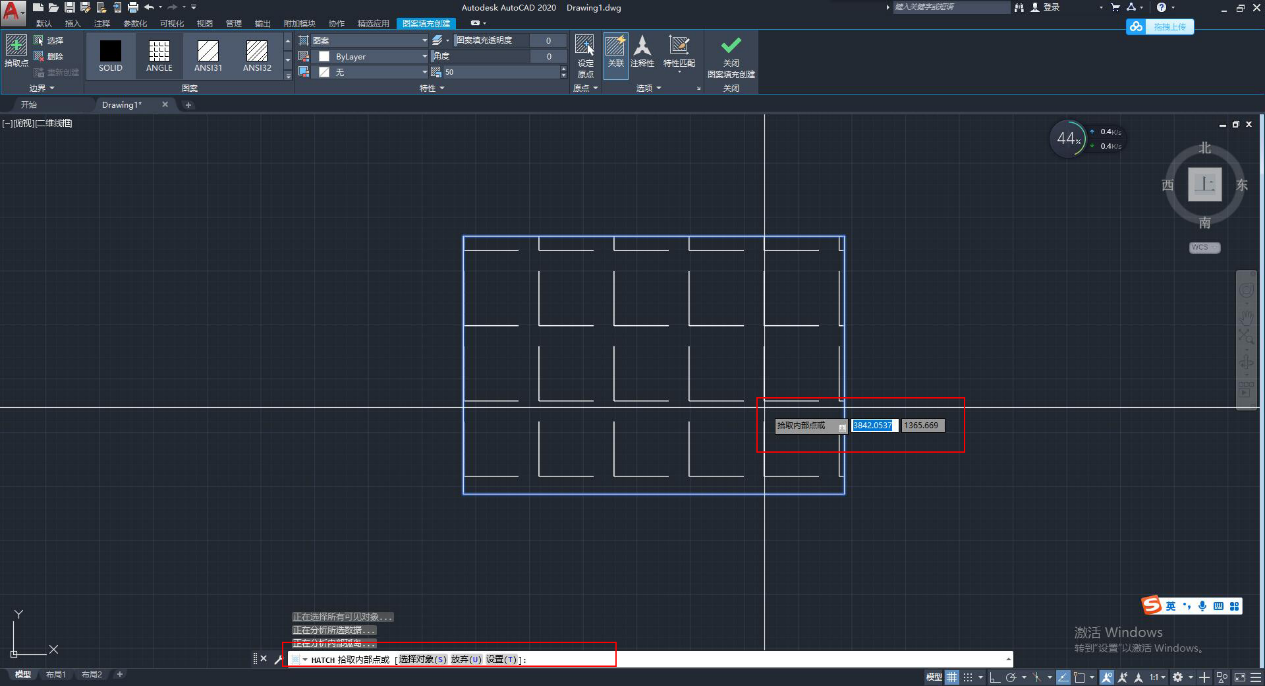1265x686 pixels.
Task: Click the workspace switching gear icon
Action: click(1177, 677)
